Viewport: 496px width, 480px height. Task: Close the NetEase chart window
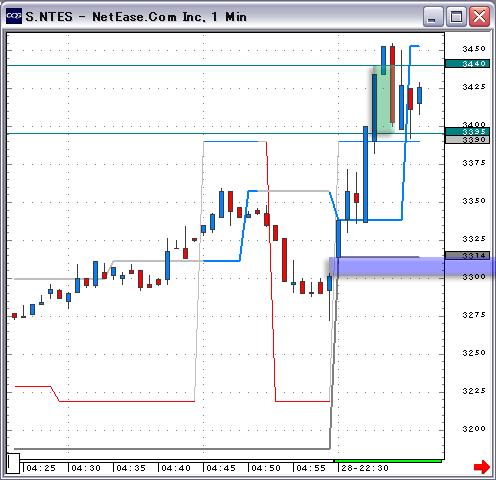[479, 17]
